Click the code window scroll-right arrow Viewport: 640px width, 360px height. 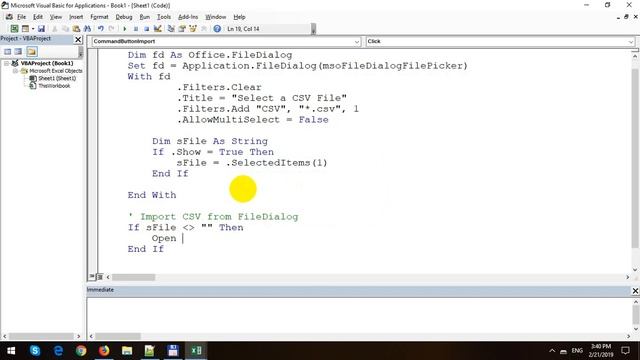(x=628, y=277)
